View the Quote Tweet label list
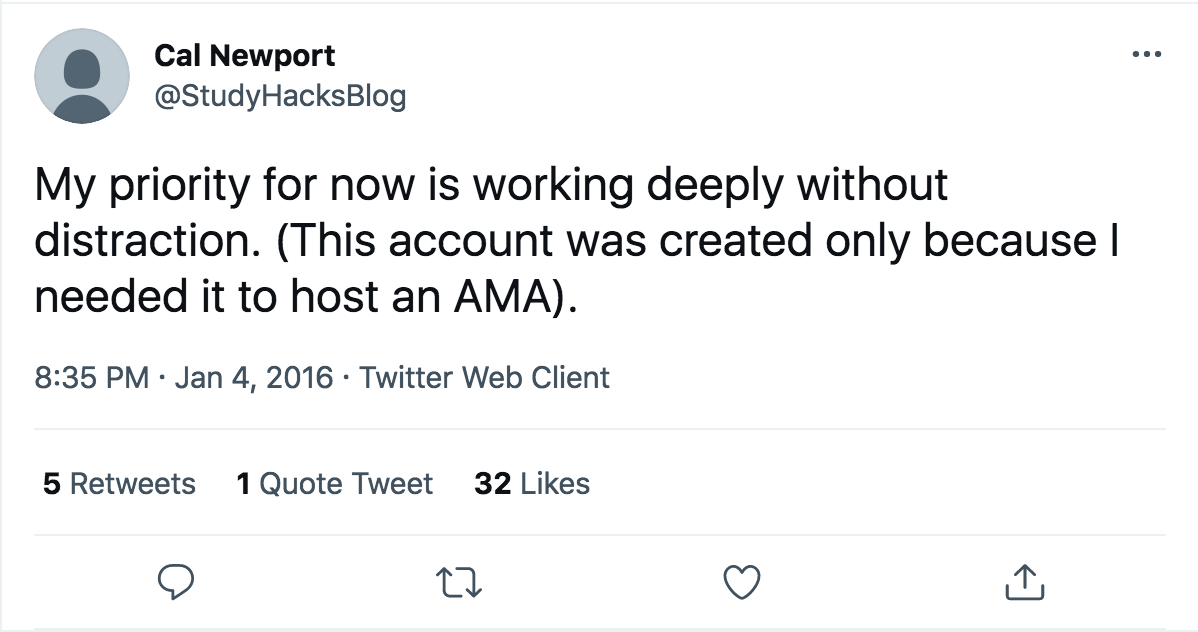This screenshot has height=632, width=1198. coord(346,484)
